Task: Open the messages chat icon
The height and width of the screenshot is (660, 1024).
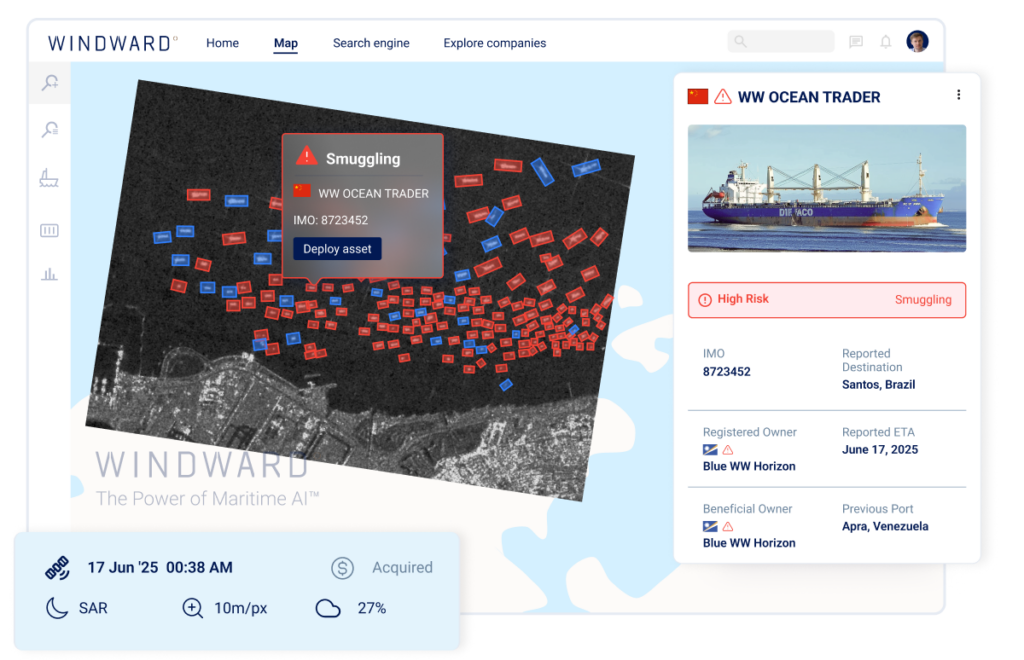Action: coord(856,42)
